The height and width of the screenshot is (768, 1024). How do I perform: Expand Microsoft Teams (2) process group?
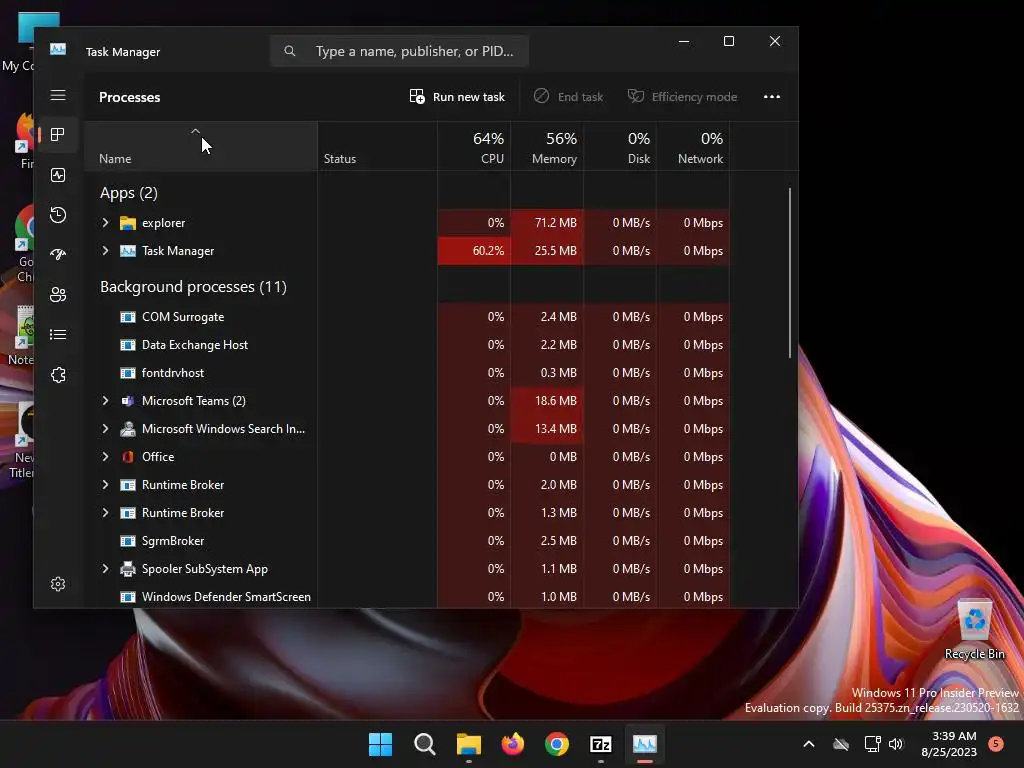[105, 401]
